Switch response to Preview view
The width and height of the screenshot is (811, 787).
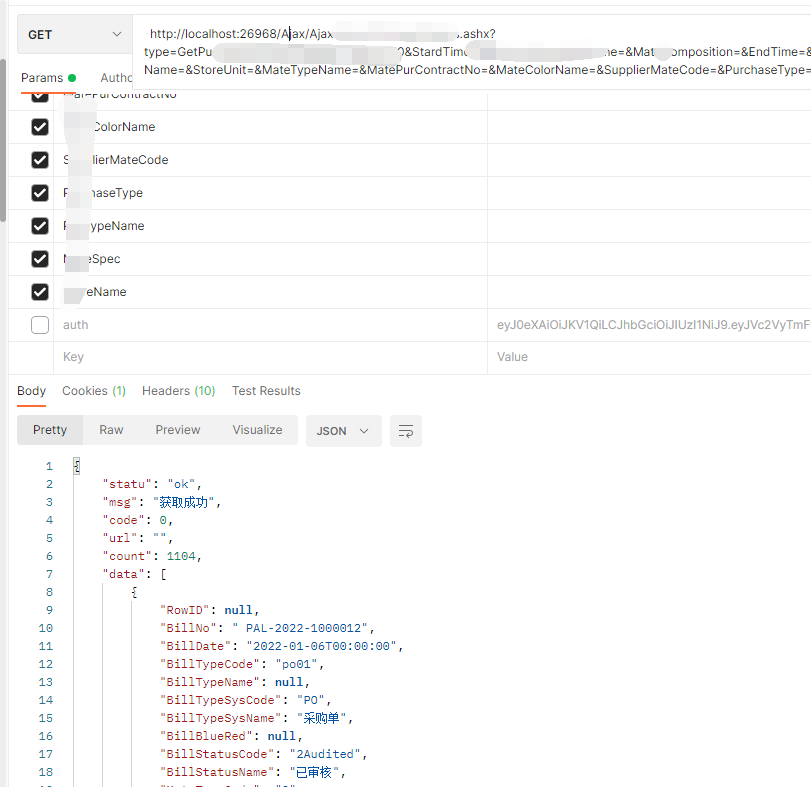coord(178,430)
